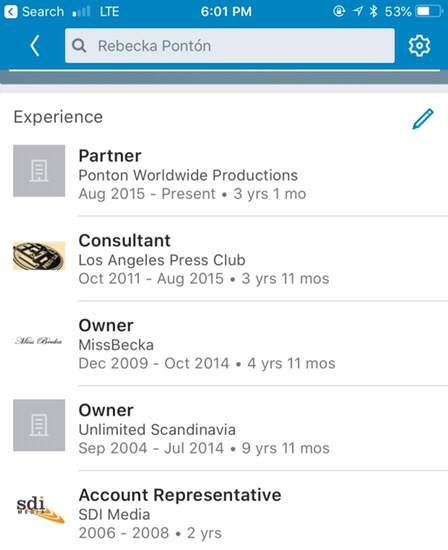Tap the MissBecka script logo
448x550 pixels.
[39, 341]
